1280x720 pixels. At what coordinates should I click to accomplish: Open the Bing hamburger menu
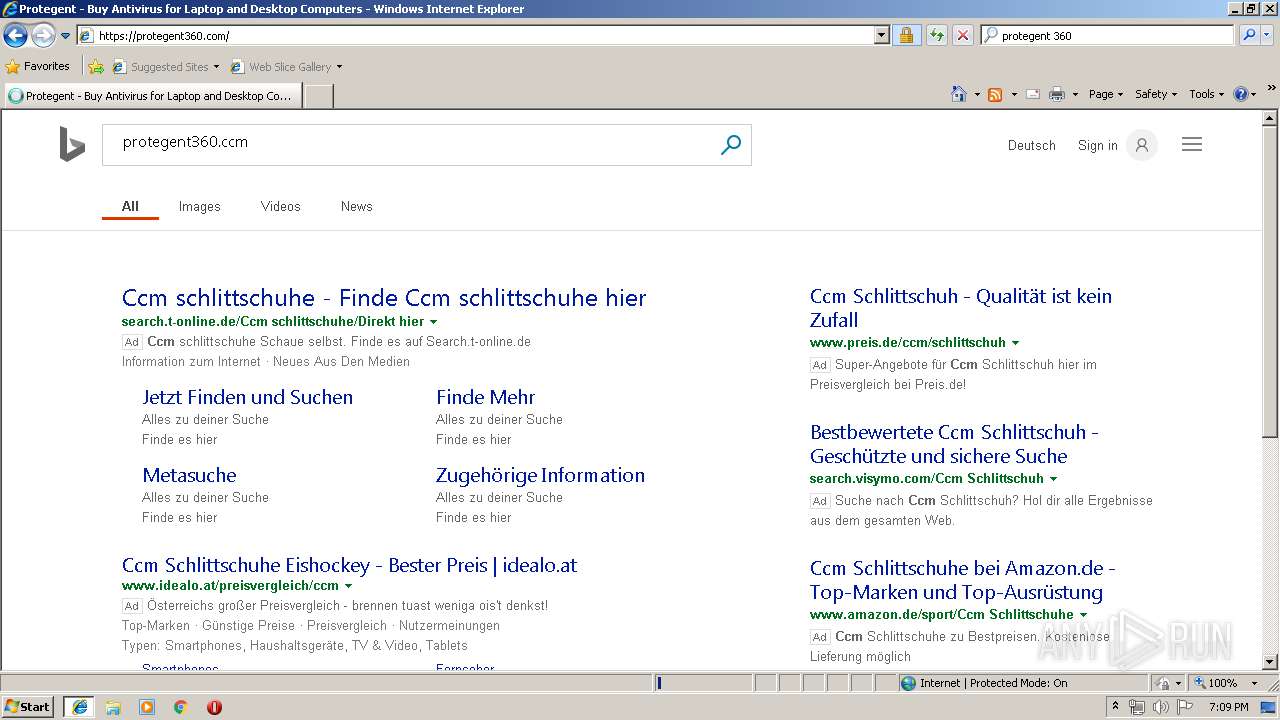[x=1192, y=144]
